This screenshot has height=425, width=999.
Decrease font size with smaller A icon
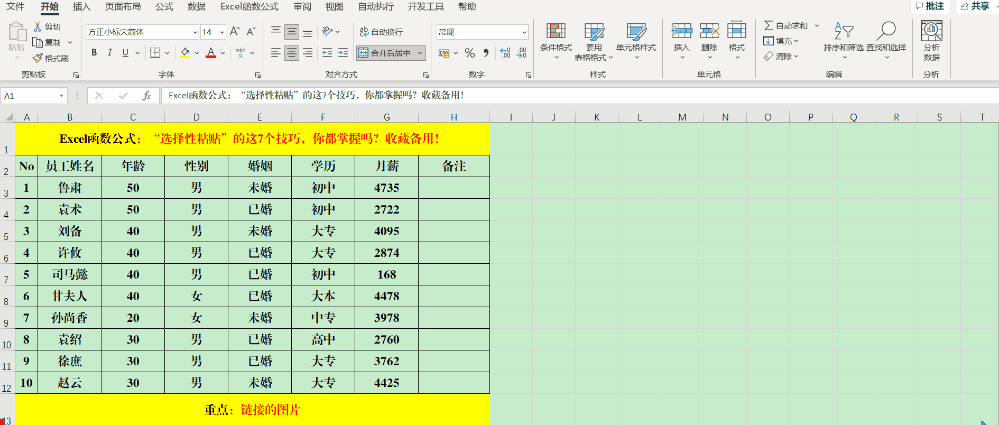tap(251, 31)
